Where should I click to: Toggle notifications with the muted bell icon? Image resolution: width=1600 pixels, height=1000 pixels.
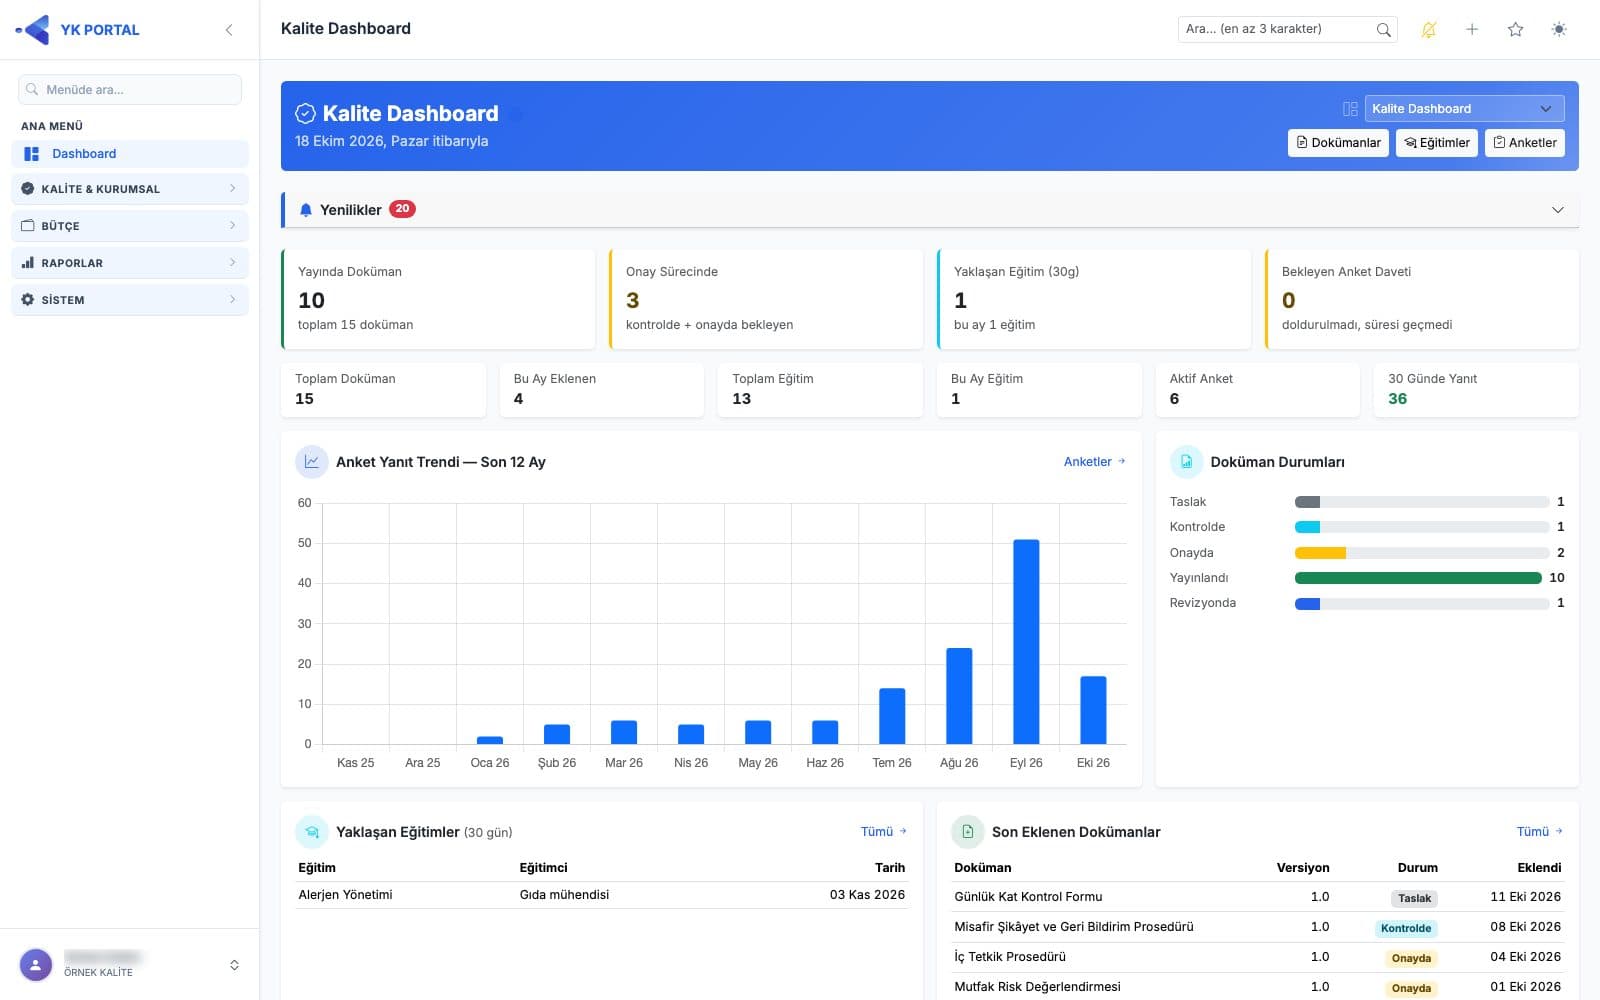(x=1428, y=30)
